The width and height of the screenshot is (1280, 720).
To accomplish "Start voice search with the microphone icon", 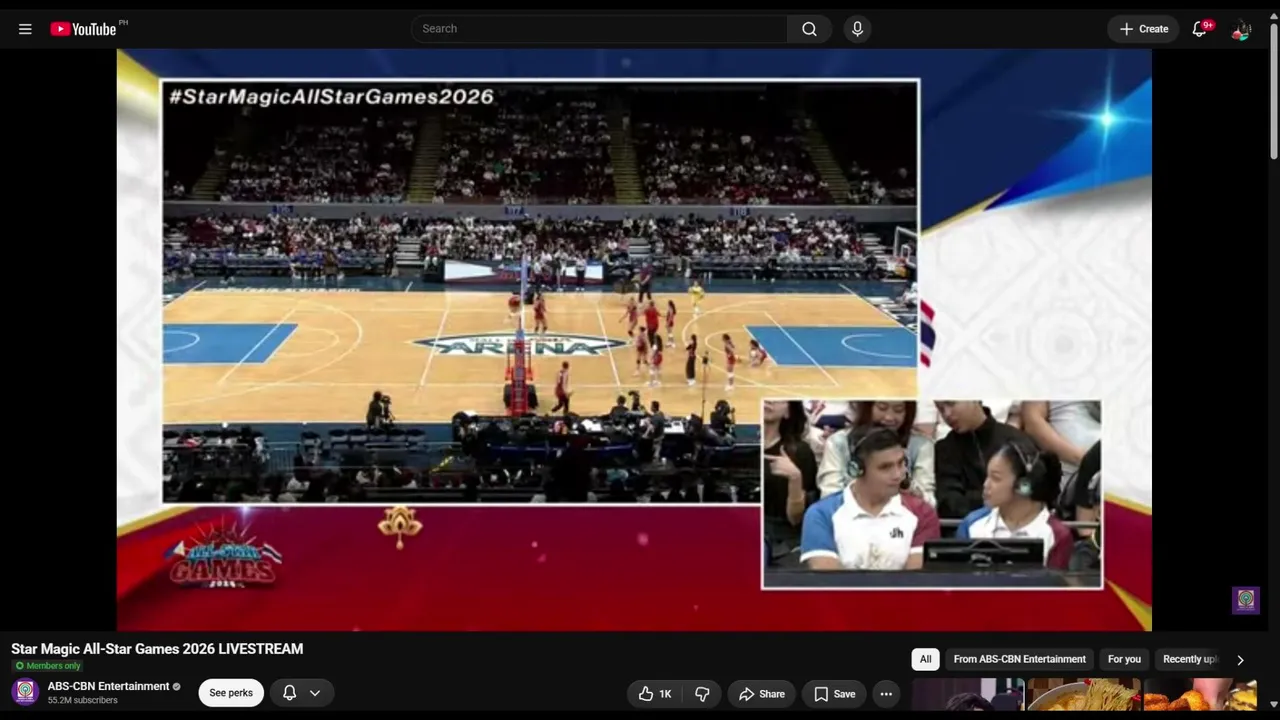I will point(857,29).
